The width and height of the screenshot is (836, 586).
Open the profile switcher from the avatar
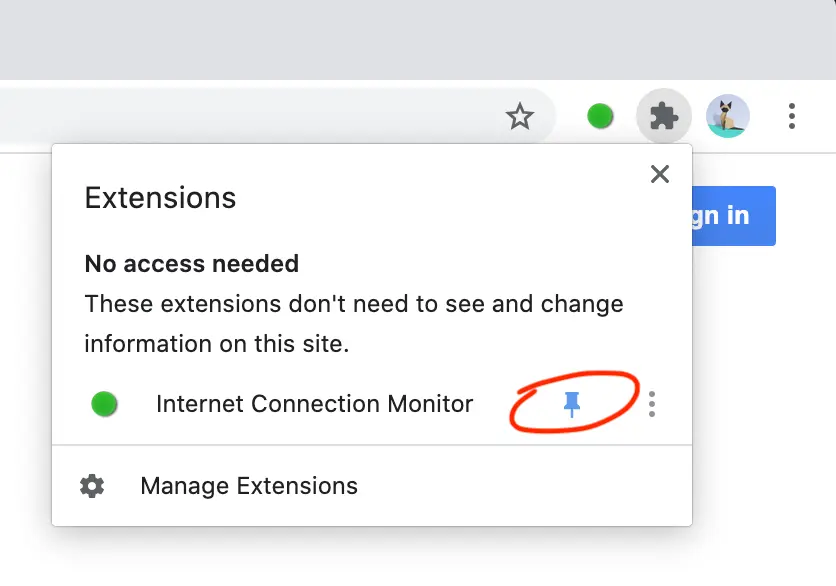727,116
